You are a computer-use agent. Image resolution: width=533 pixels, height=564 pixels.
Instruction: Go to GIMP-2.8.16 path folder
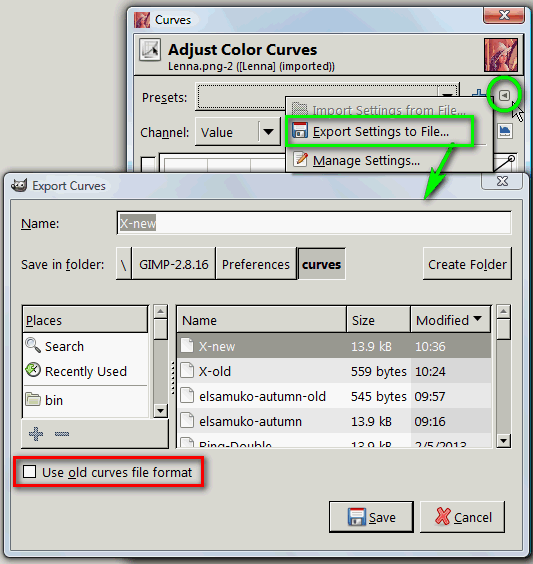pos(174,264)
